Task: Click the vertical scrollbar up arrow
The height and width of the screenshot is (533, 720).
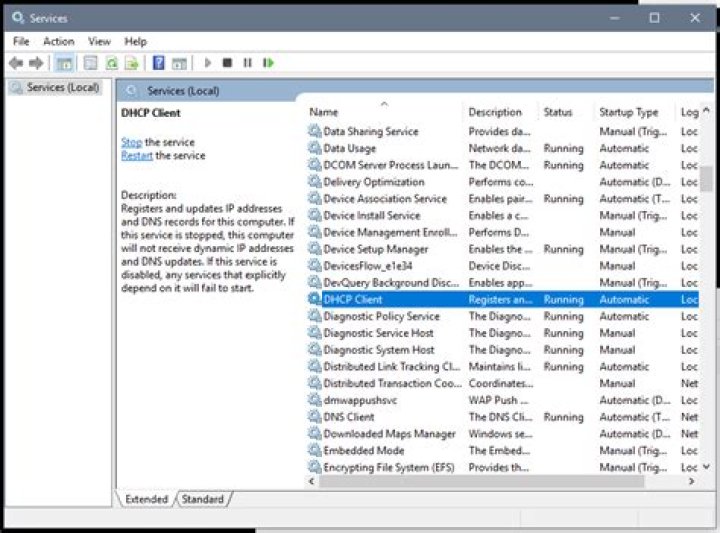Action: 706,110
